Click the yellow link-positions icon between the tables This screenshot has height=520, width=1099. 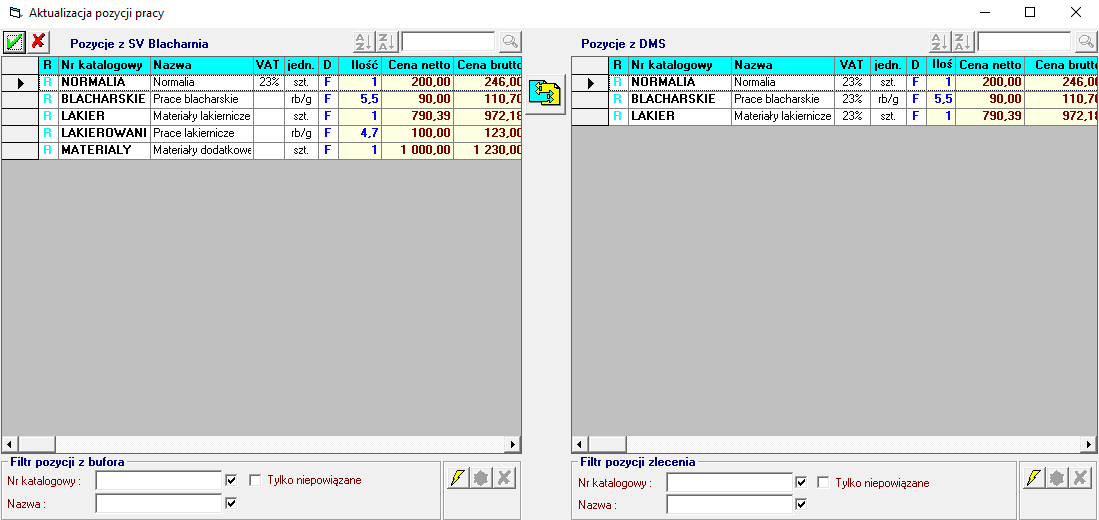546,93
